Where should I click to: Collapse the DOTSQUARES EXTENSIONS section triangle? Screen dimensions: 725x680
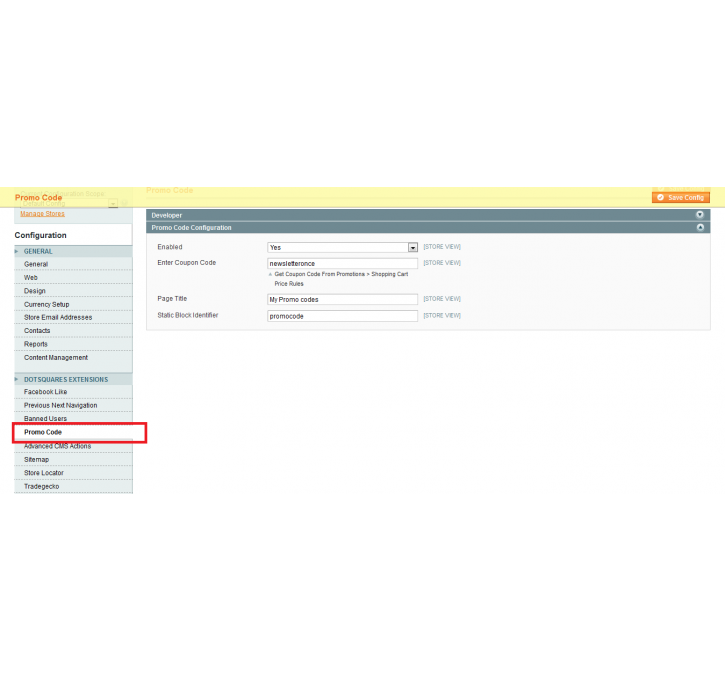(17, 379)
